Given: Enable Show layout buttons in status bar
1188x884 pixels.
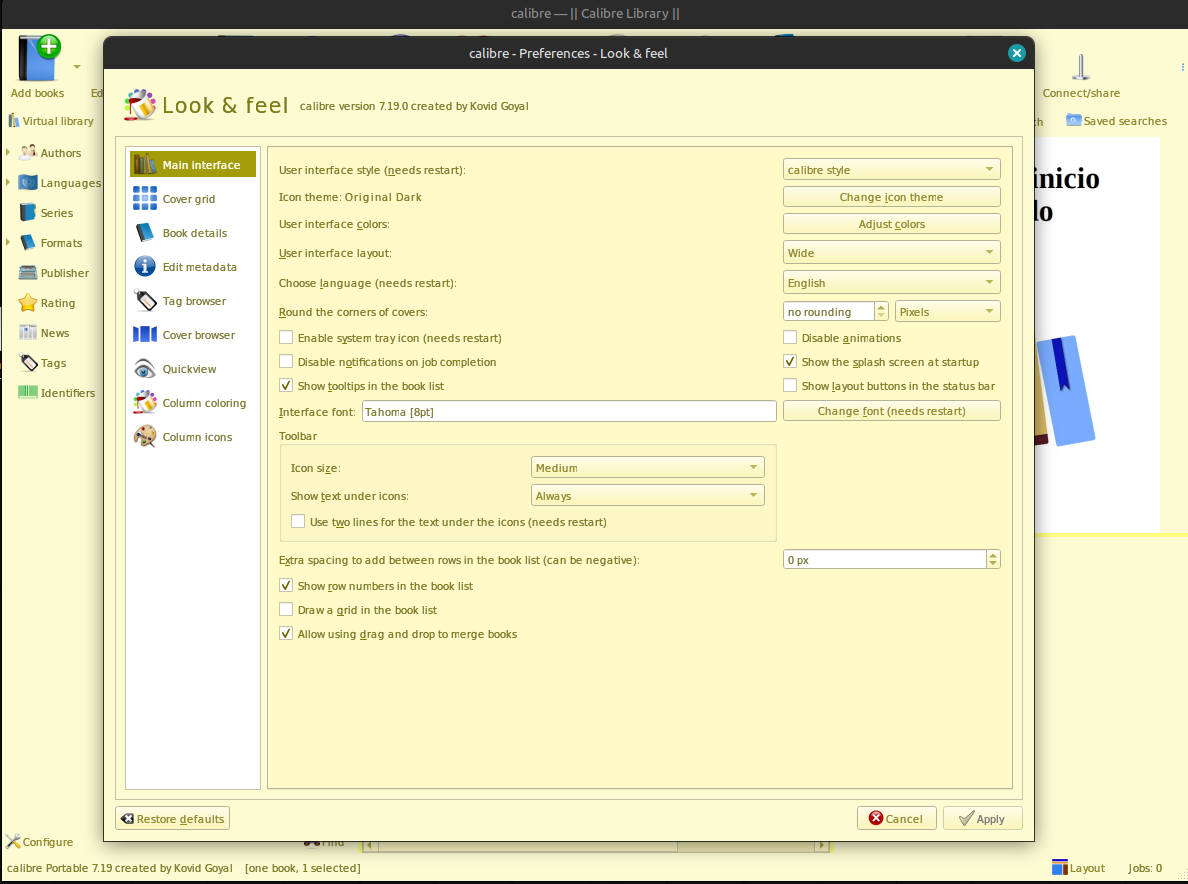Looking at the screenshot, I should pos(790,386).
